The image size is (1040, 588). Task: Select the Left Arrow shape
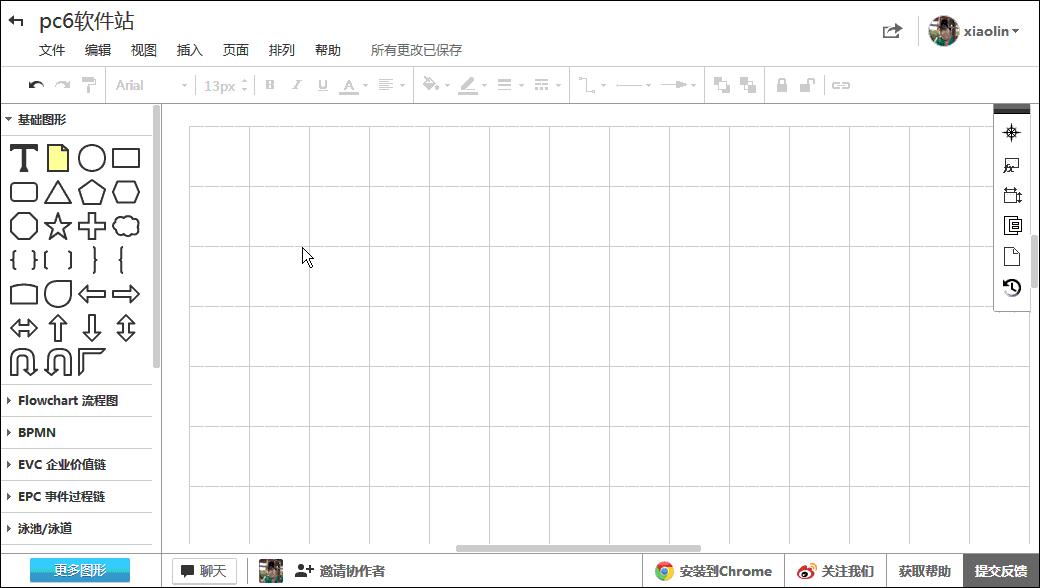(92, 294)
